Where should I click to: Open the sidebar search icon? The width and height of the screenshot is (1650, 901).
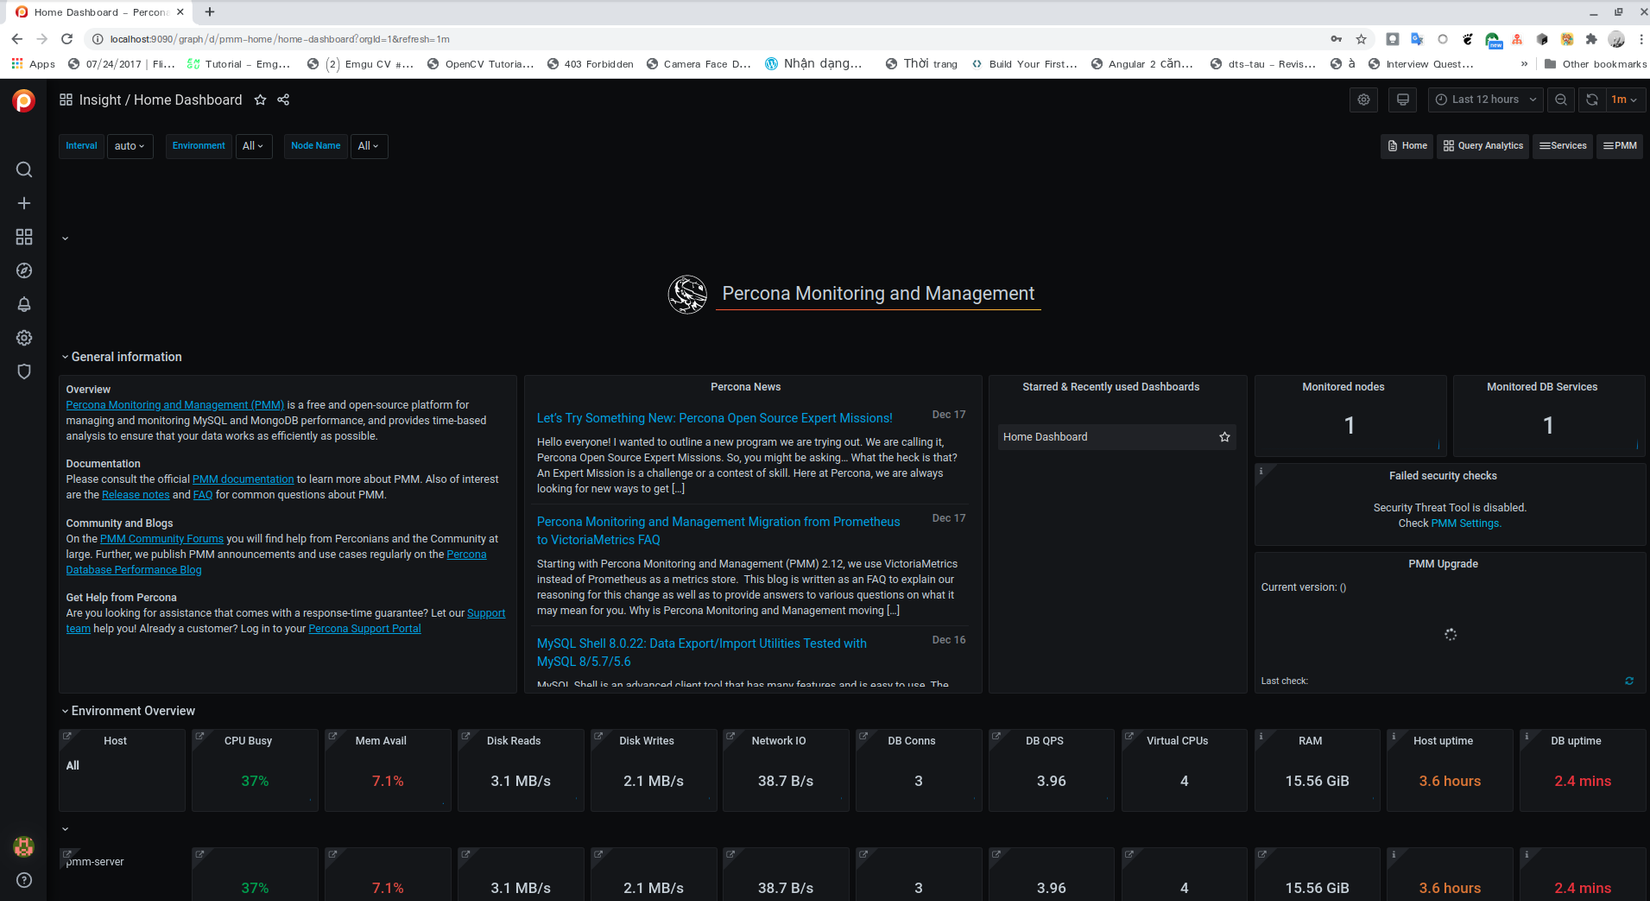click(24, 170)
